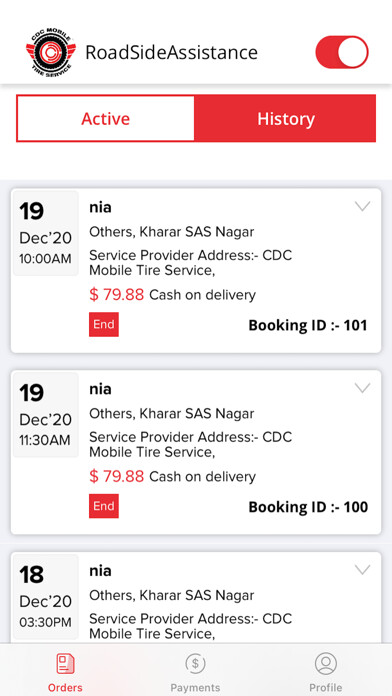Viewport: 392px width, 696px height.
Task: Click End button on booking 100
Action: click(x=104, y=506)
